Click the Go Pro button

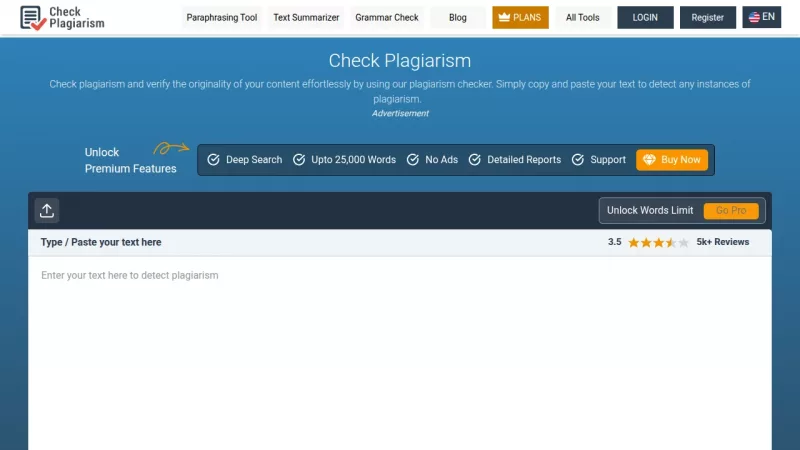click(731, 211)
